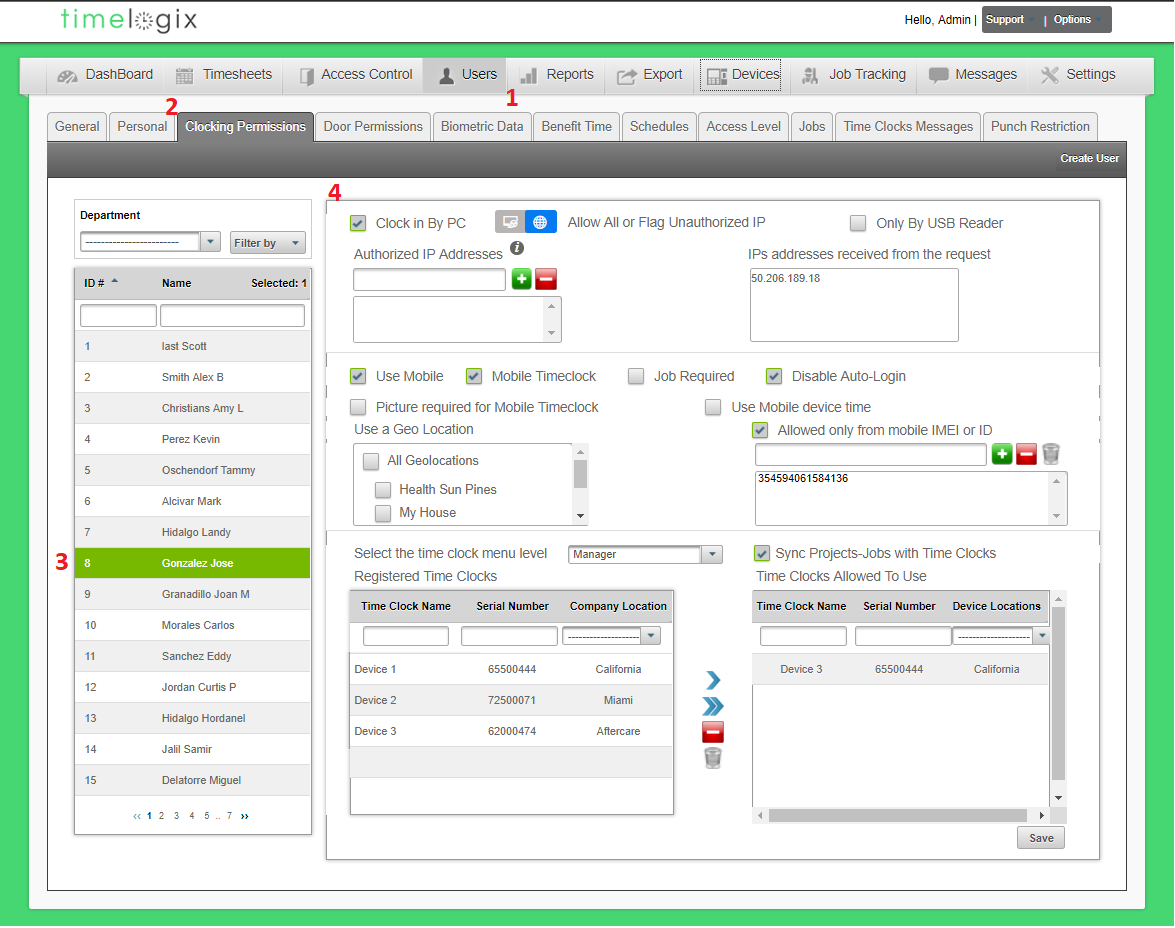The width and height of the screenshot is (1175, 928).
Task: Enable the Only By USB Reader checkbox
Action: coord(858,223)
